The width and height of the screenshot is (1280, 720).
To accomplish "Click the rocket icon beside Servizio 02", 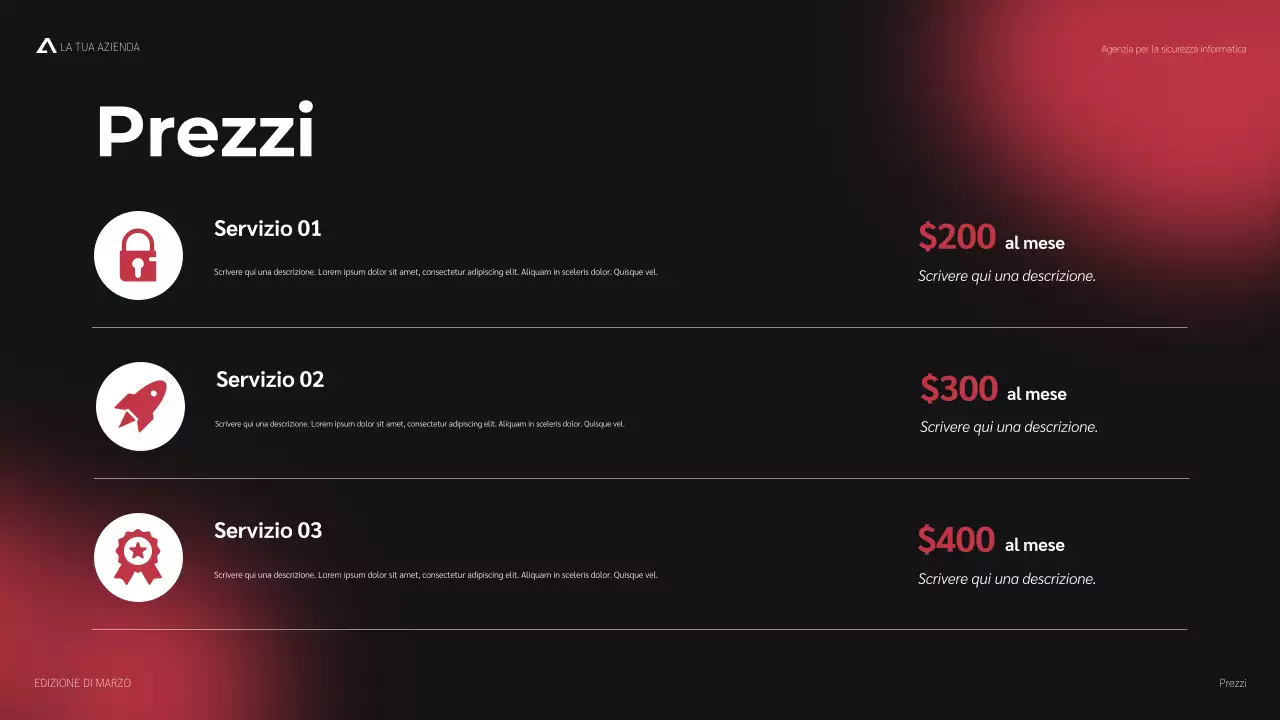I will point(140,407).
